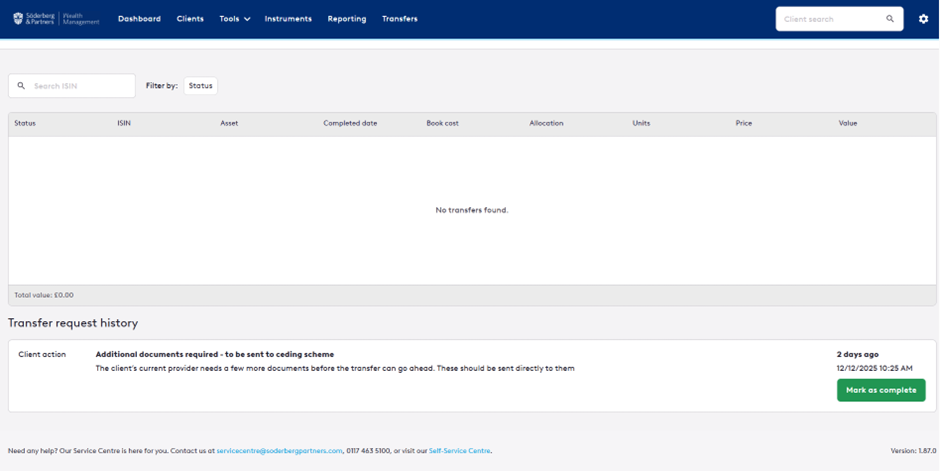Click the Allocation column header
Screen dimensions: 940x471
click(x=546, y=123)
